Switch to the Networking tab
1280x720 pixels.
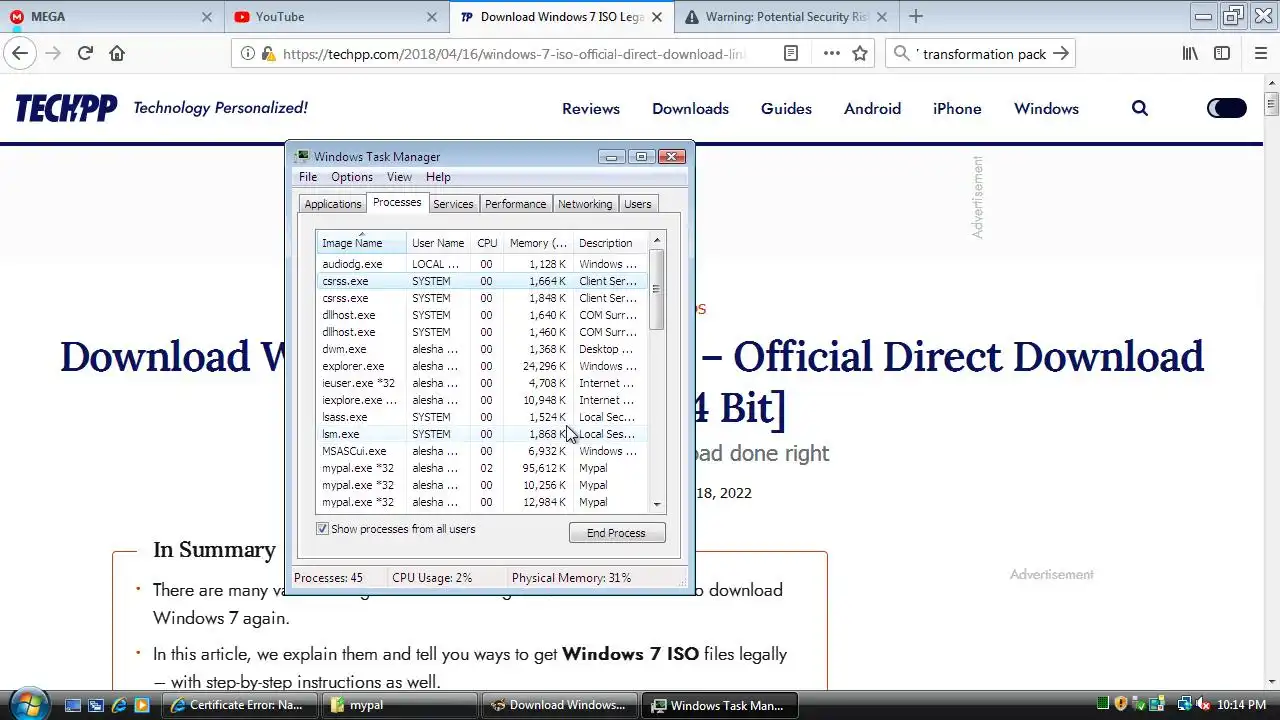(585, 204)
